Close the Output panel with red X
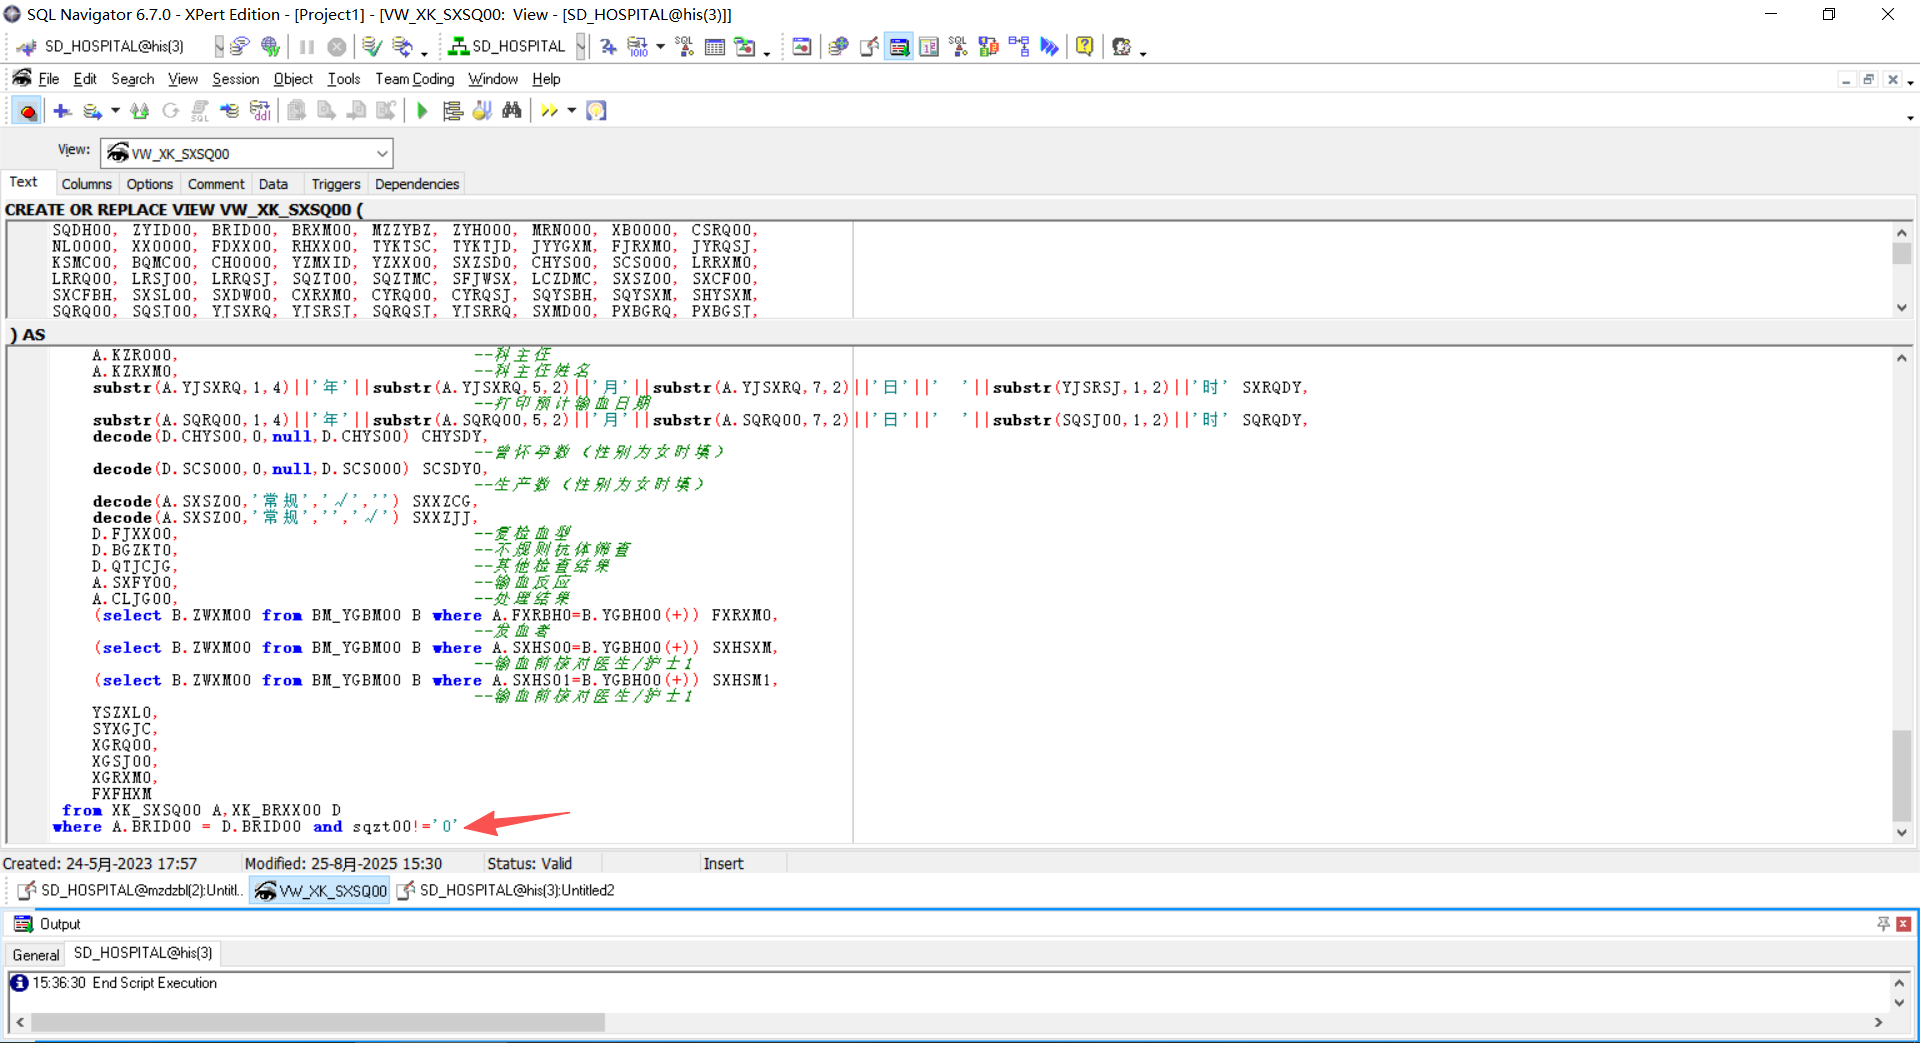The width and height of the screenshot is (1920, 1043). [1903, 924]
